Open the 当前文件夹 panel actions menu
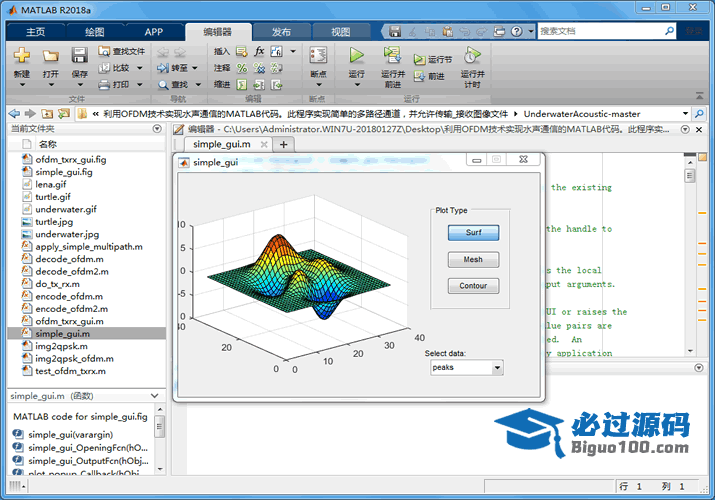Image resolution: width=715 pixels, height=500 pixels. pyautogui.click(x=157, y=129)
